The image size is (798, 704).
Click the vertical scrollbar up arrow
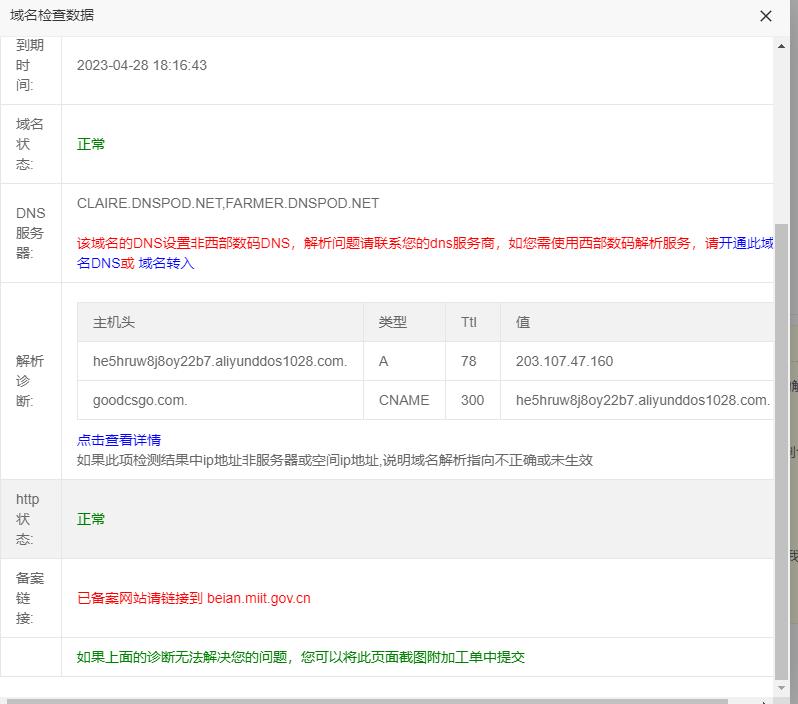click(x=782, y=45)
